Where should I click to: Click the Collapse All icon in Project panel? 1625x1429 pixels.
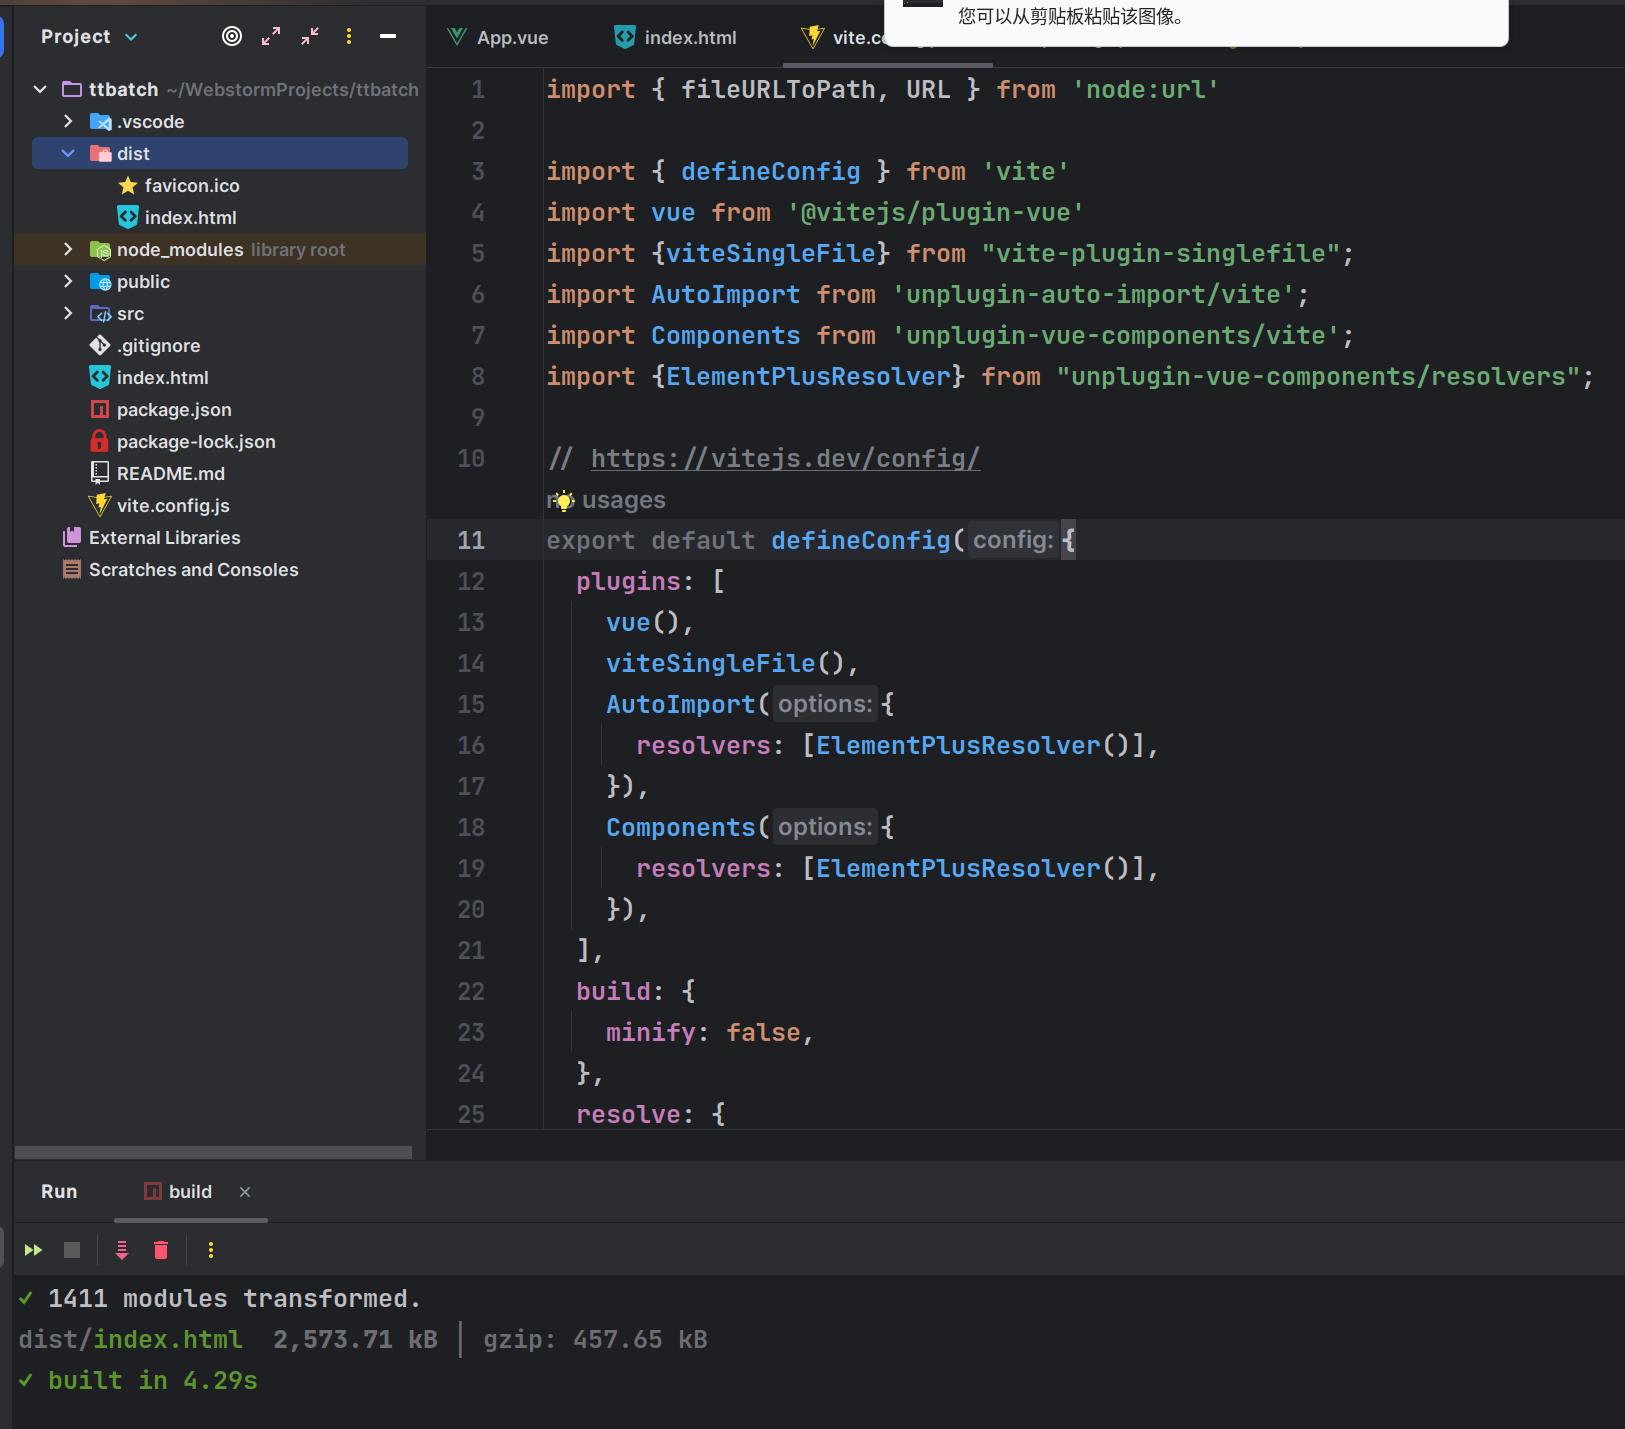click(x=310, y=37)
